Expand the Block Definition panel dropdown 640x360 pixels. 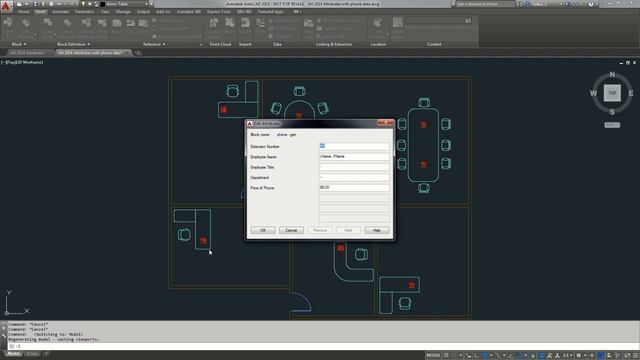[x=73, y=44]
